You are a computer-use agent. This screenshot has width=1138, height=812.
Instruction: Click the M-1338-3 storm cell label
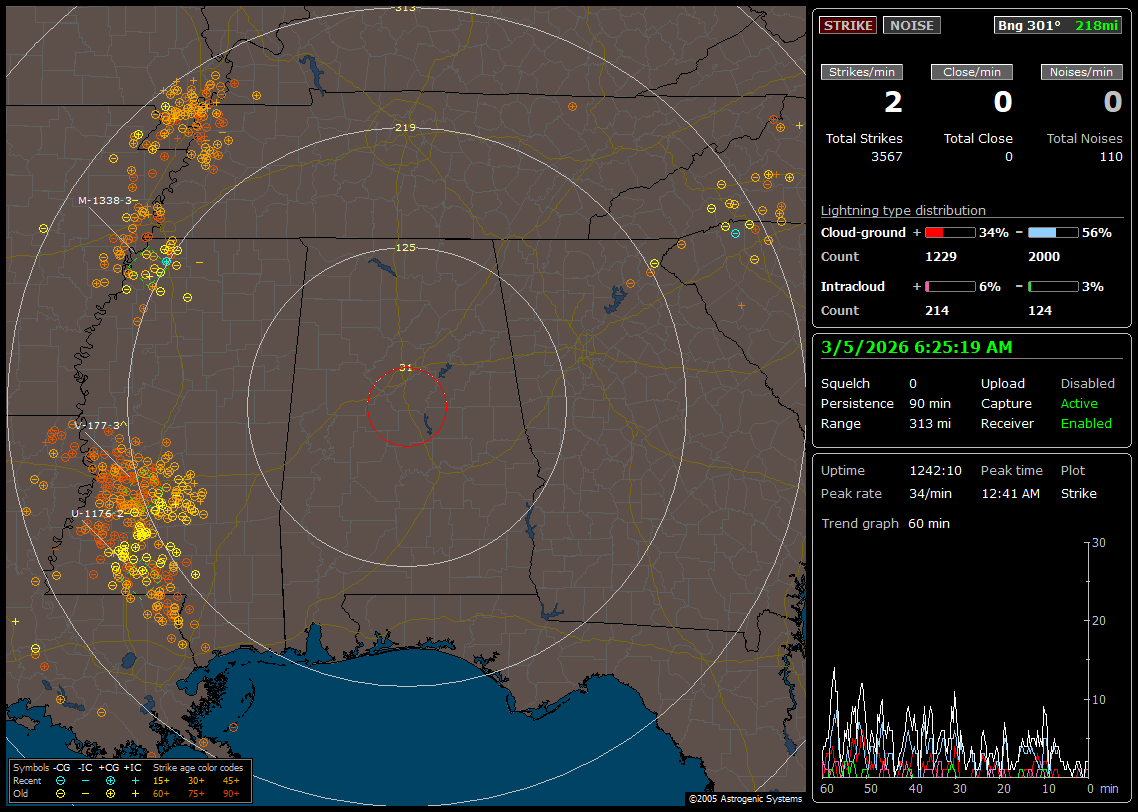104,200
